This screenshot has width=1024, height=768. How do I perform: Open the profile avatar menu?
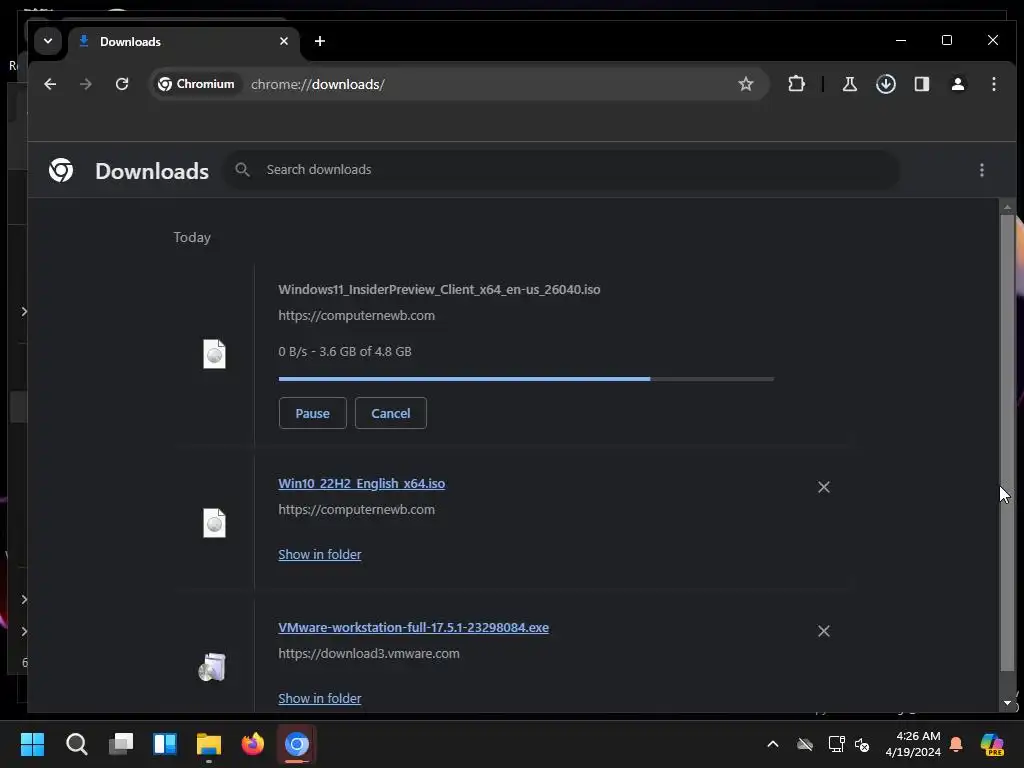[957, 84]
